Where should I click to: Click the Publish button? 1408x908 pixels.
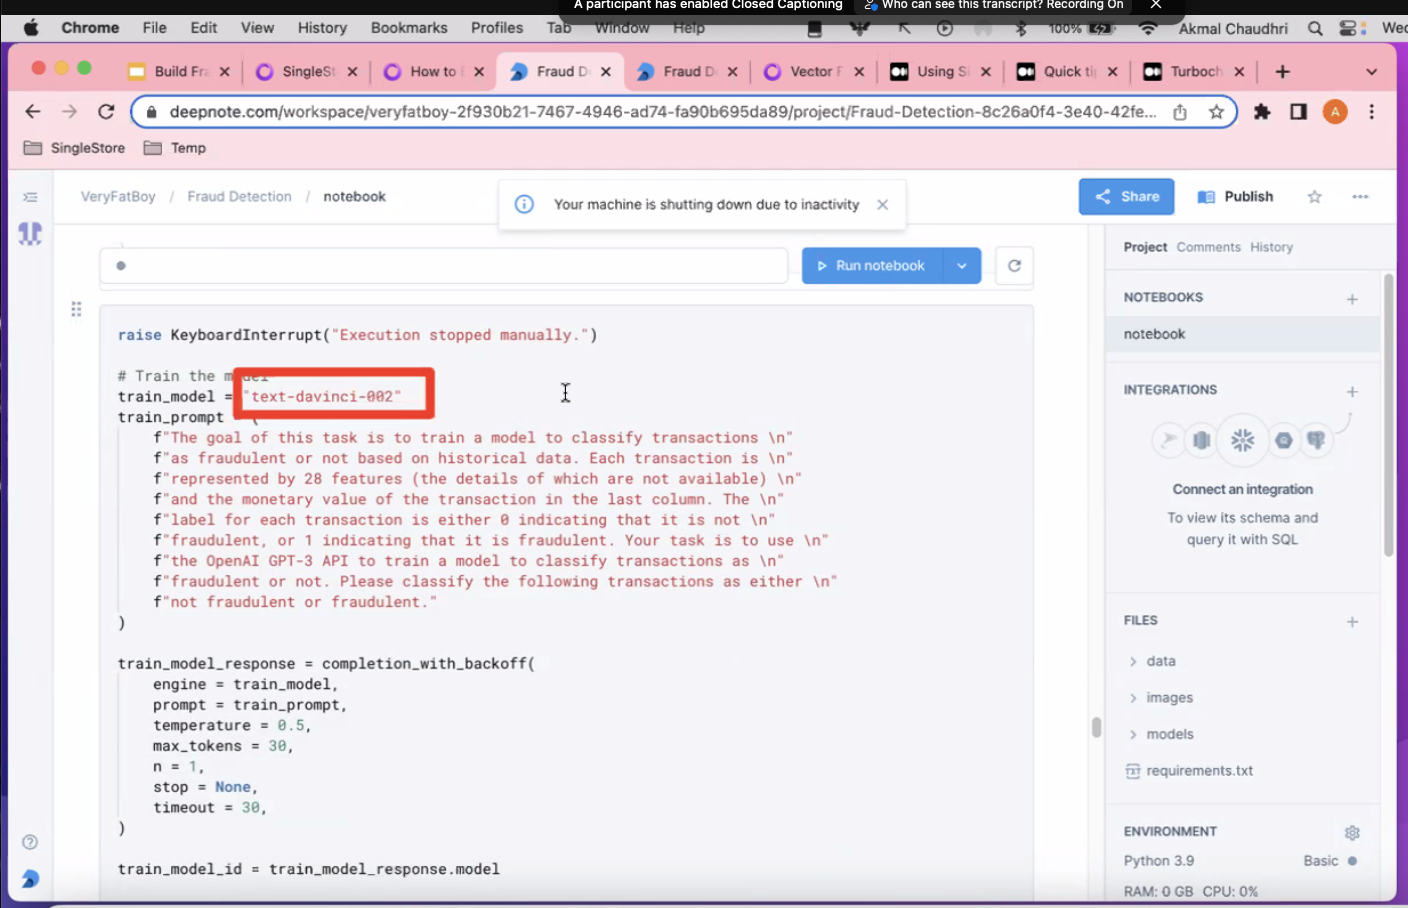click(x=1236, y=197)
